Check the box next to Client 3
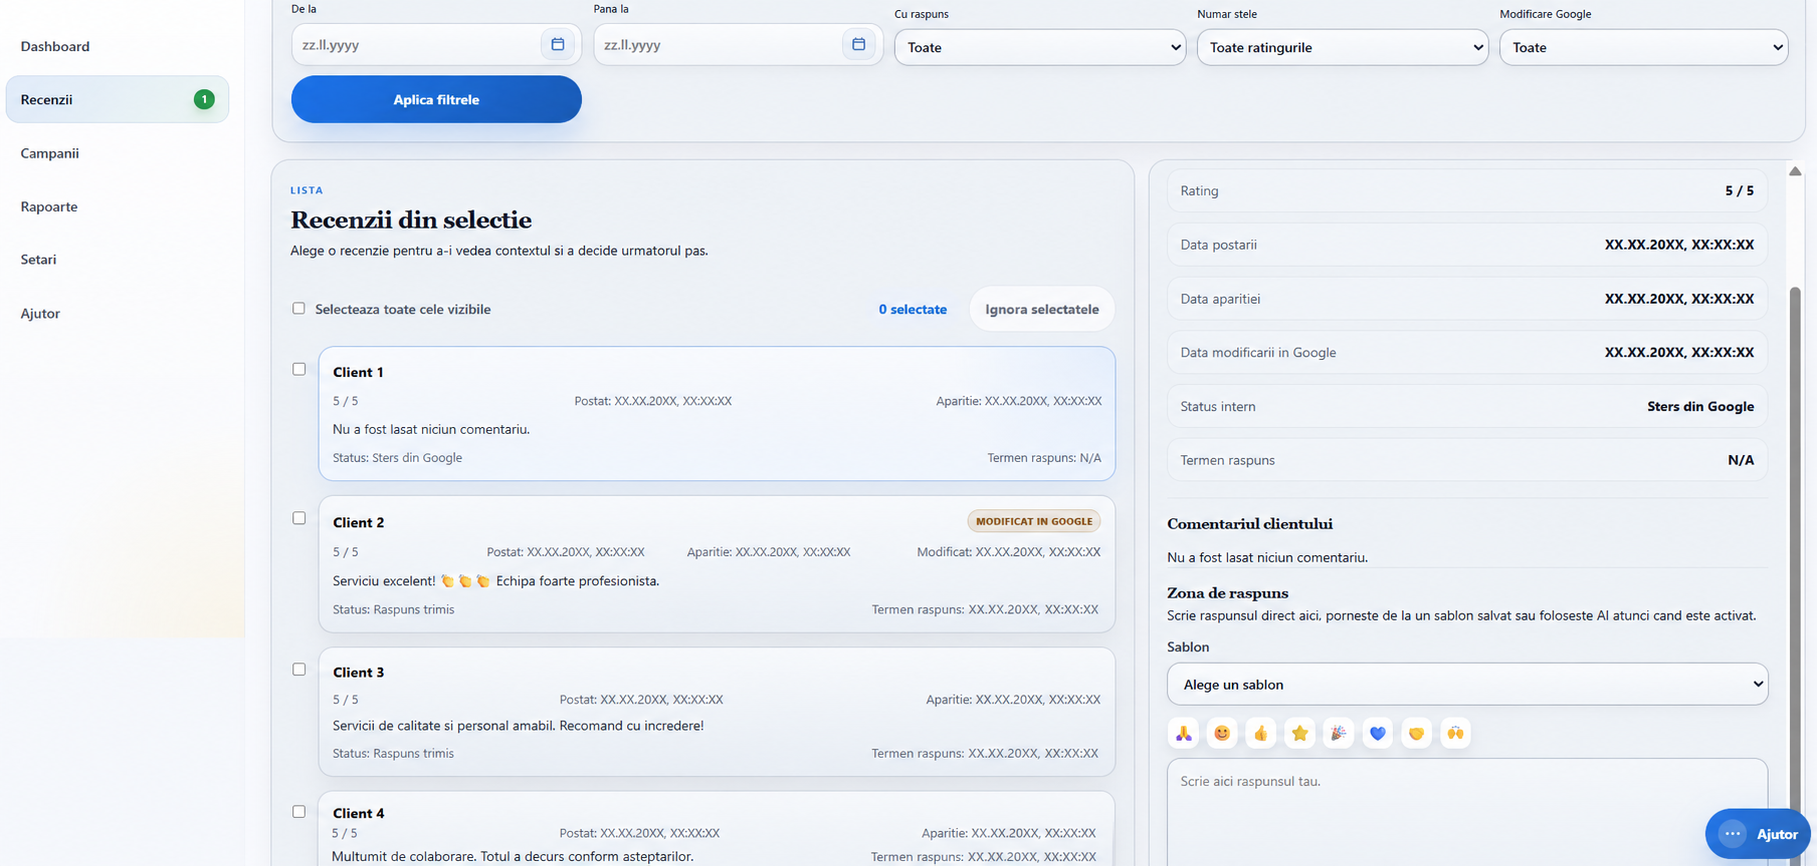This screenshot has width=1817, height=866. point(299,669)
